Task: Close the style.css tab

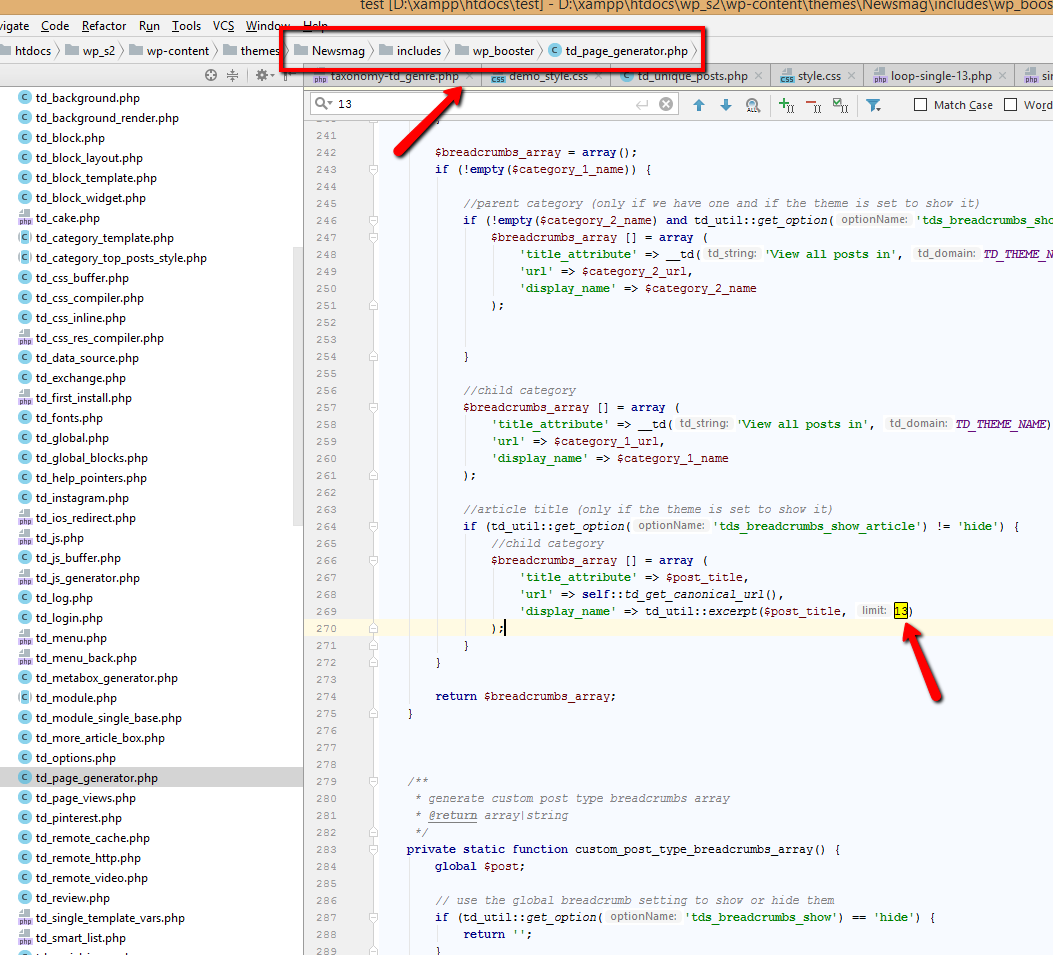Action: pos(852,76)
